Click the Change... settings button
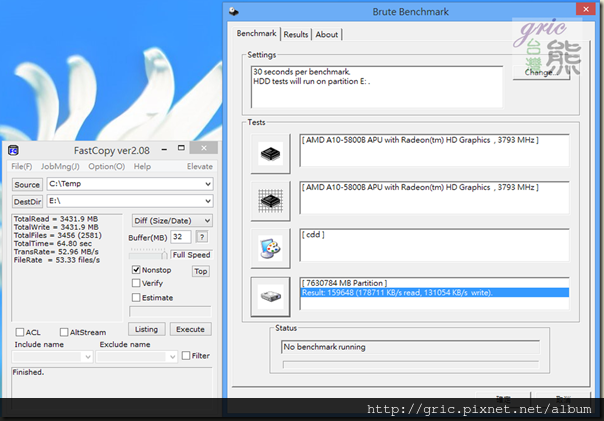 pos(541,72)
